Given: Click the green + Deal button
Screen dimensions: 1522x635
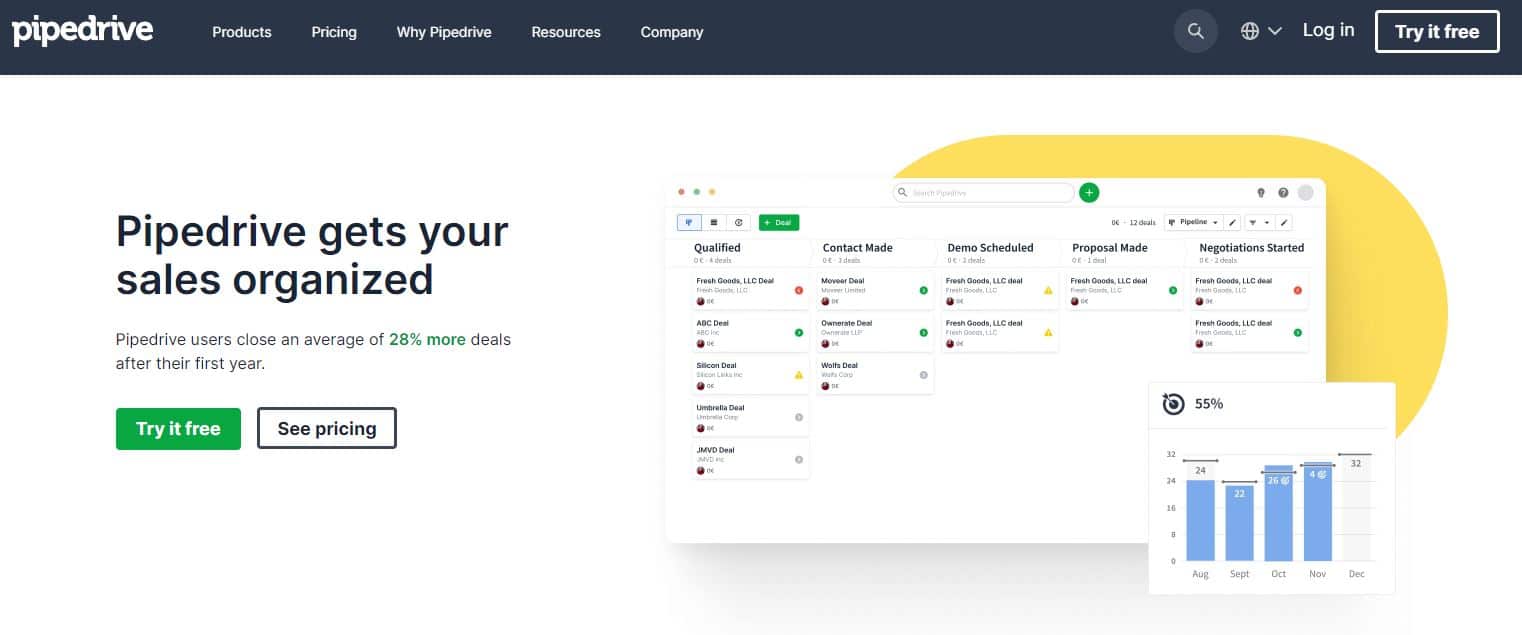Looking at the screenshot, I should pos(779,222).
